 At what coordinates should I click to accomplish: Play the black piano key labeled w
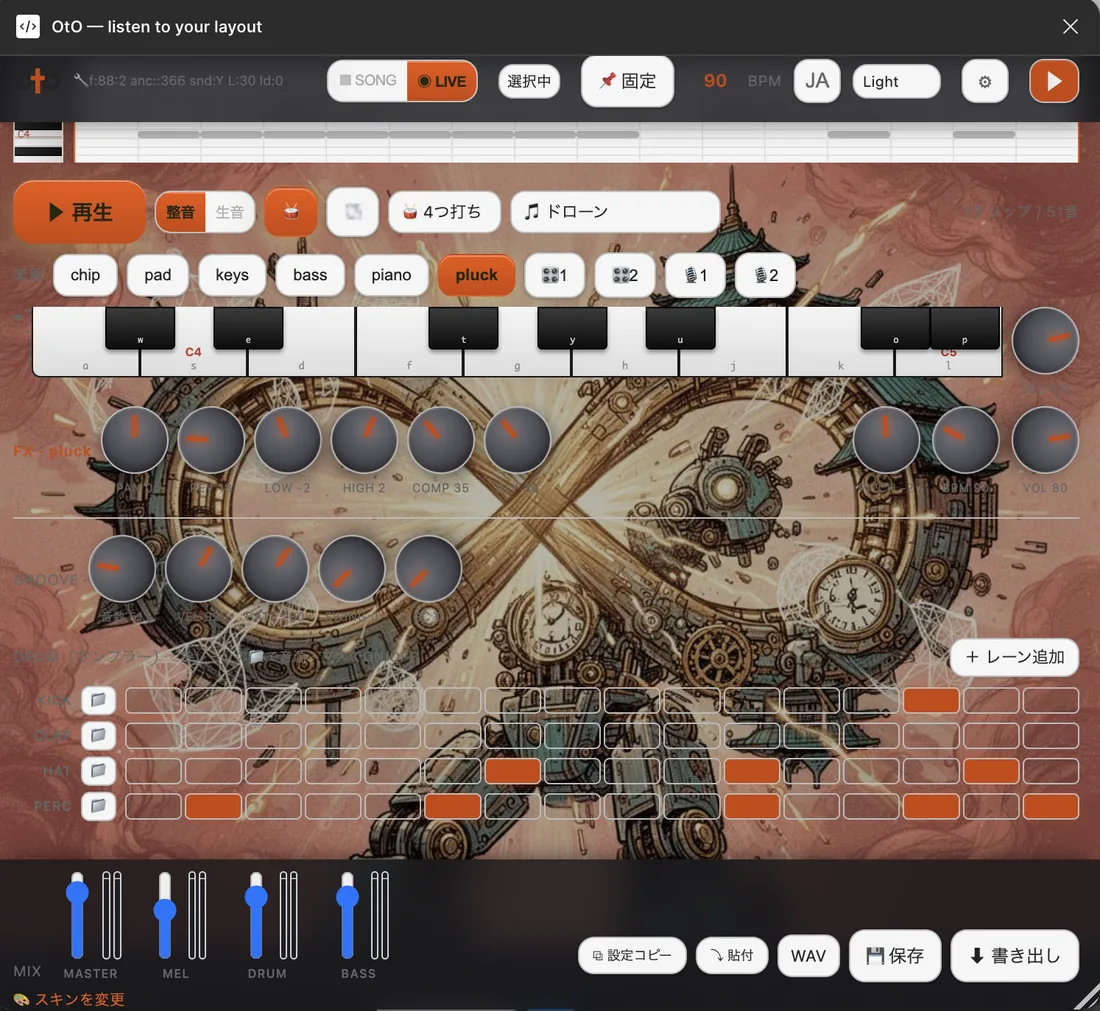[140, 328]
